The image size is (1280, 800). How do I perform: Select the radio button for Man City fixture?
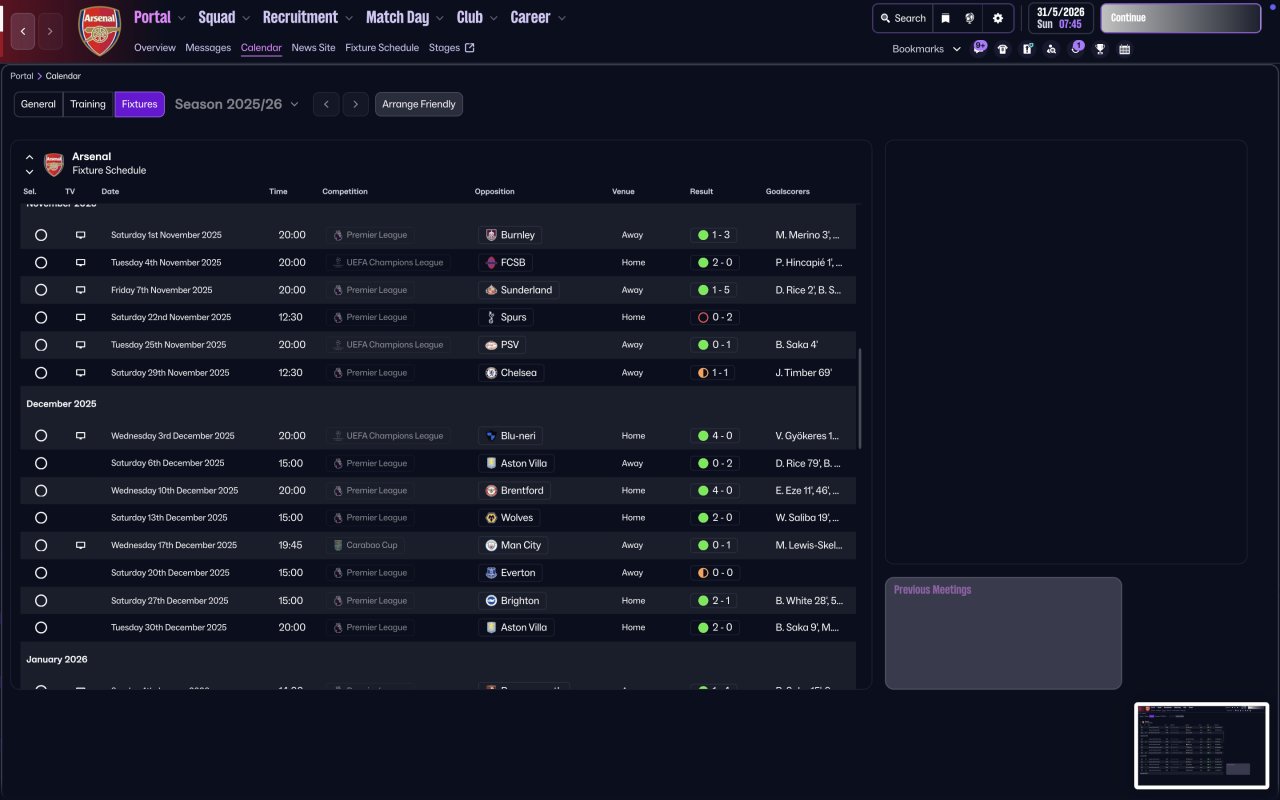41,546
